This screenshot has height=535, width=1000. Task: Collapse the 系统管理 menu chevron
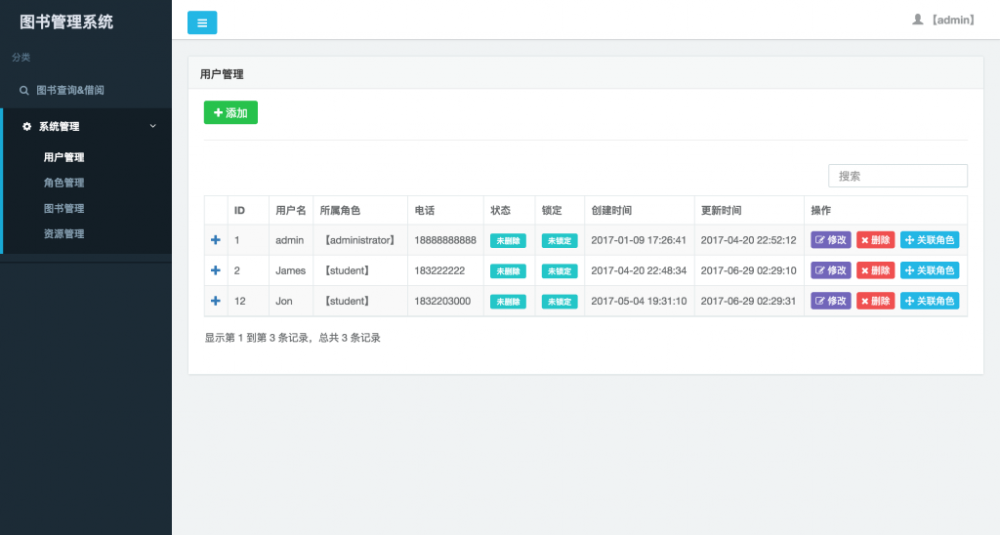(153, 126)
